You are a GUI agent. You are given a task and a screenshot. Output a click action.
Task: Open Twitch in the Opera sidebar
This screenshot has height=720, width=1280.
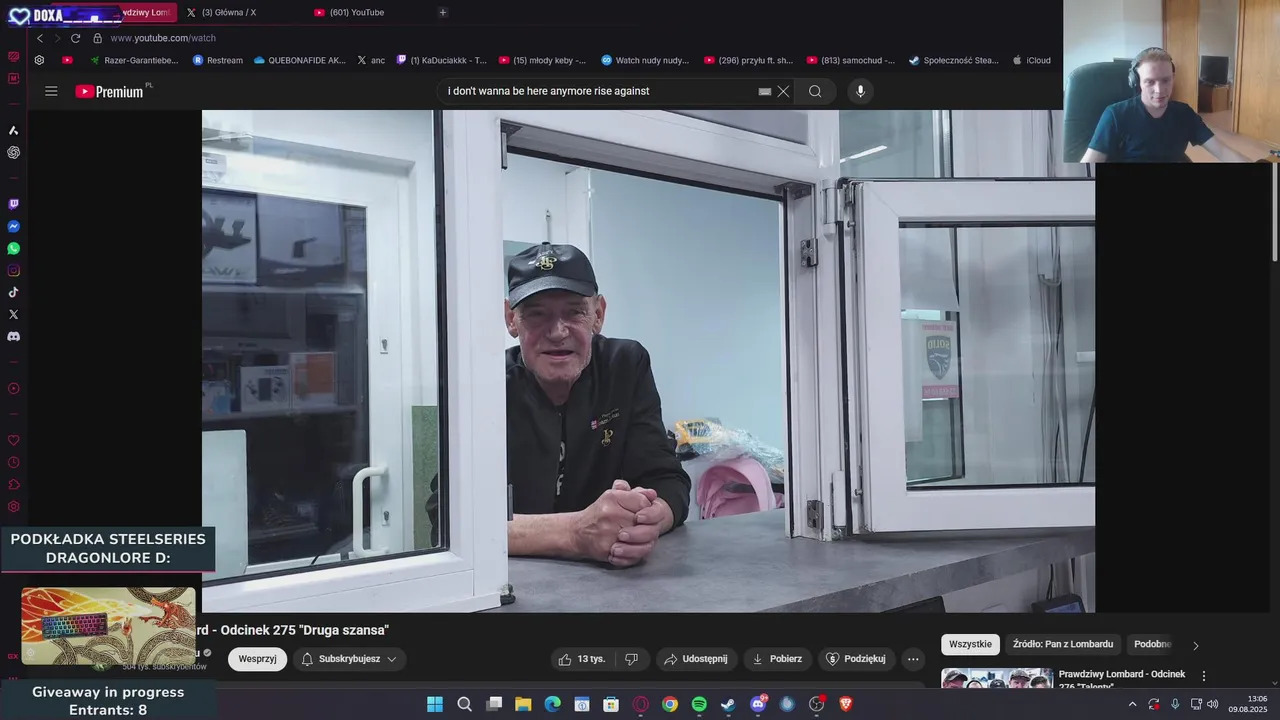tap(13, 204)
